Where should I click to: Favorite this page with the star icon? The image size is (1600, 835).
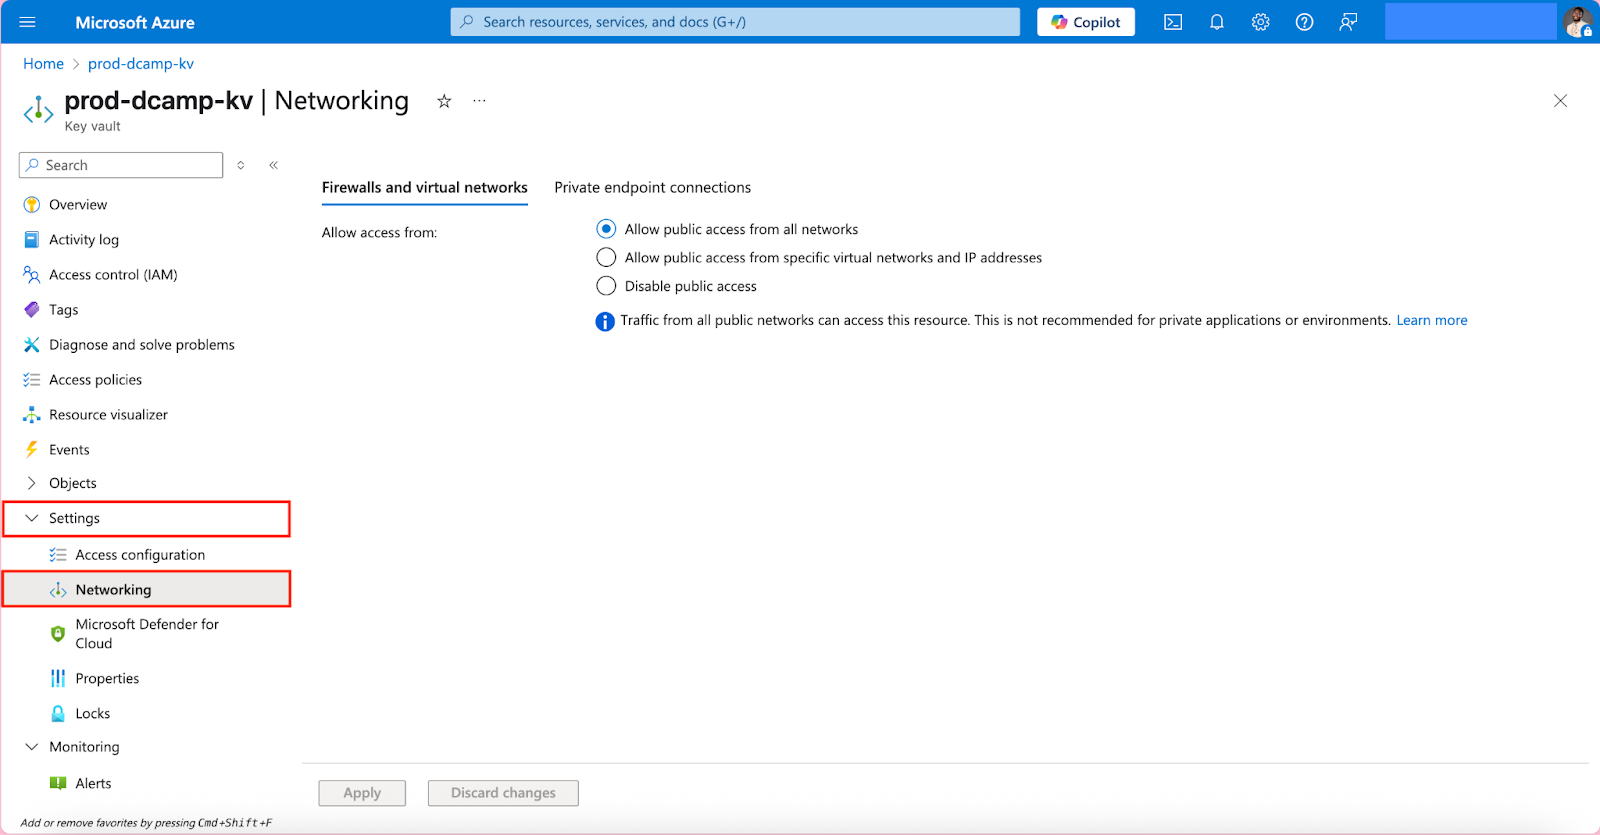coord(444,101)
